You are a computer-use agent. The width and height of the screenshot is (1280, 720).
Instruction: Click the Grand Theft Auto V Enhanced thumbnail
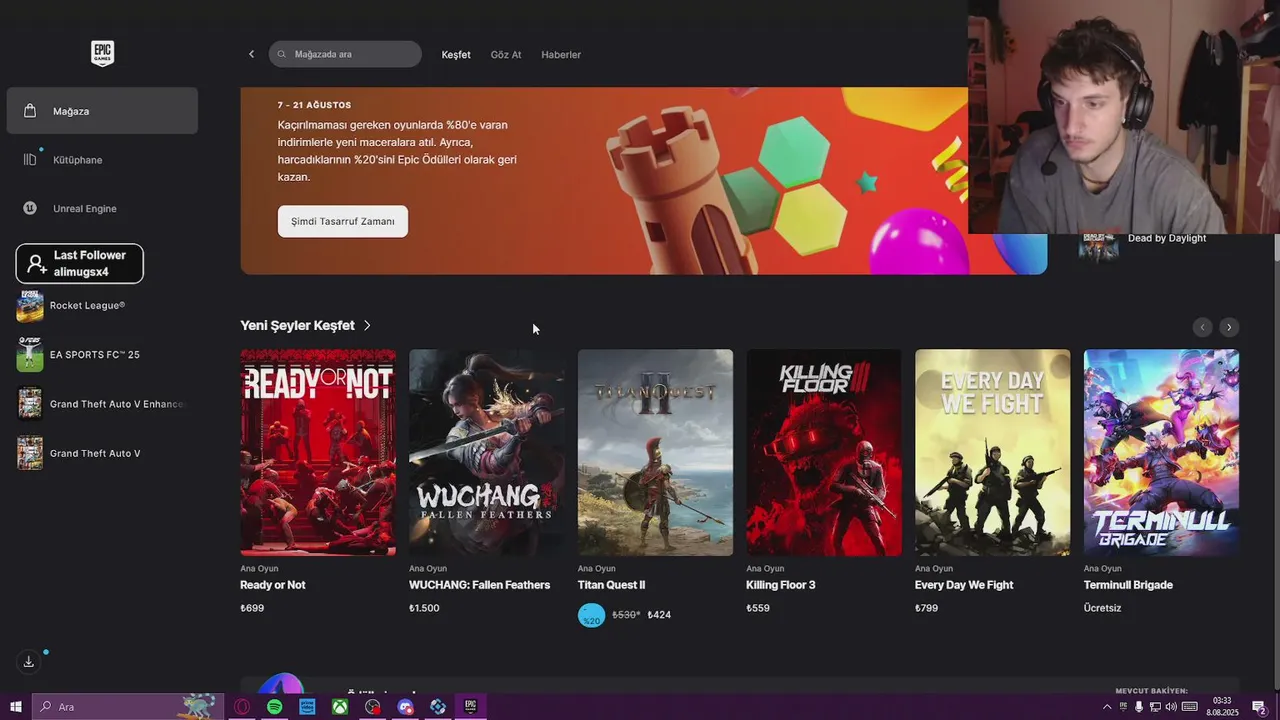pyautogui.click(x=30, y=404)
